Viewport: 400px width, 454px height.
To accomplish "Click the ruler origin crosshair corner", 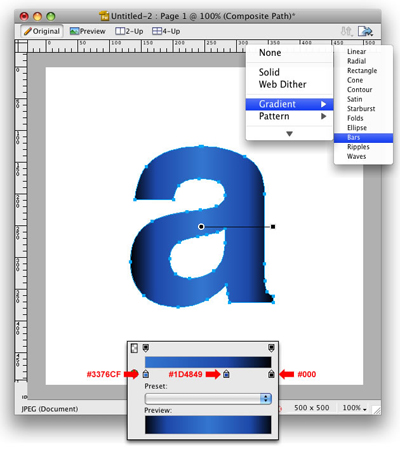I will (x=21, y=46).
